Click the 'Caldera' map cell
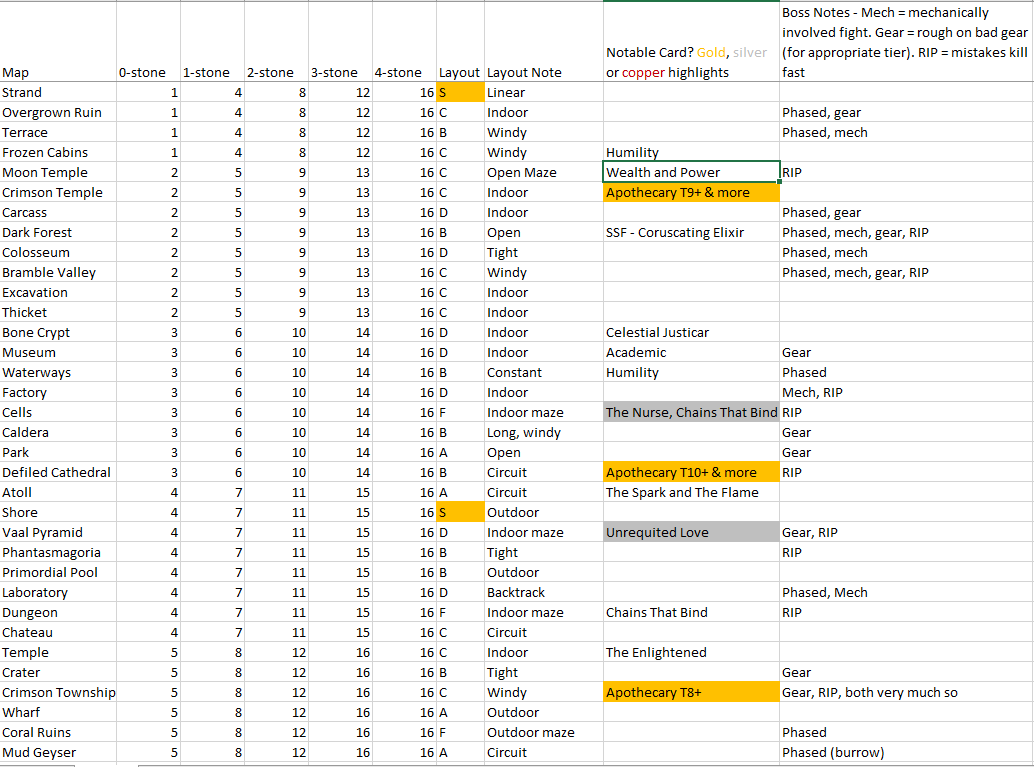1034x767 pixels. [x=58, y=432]
